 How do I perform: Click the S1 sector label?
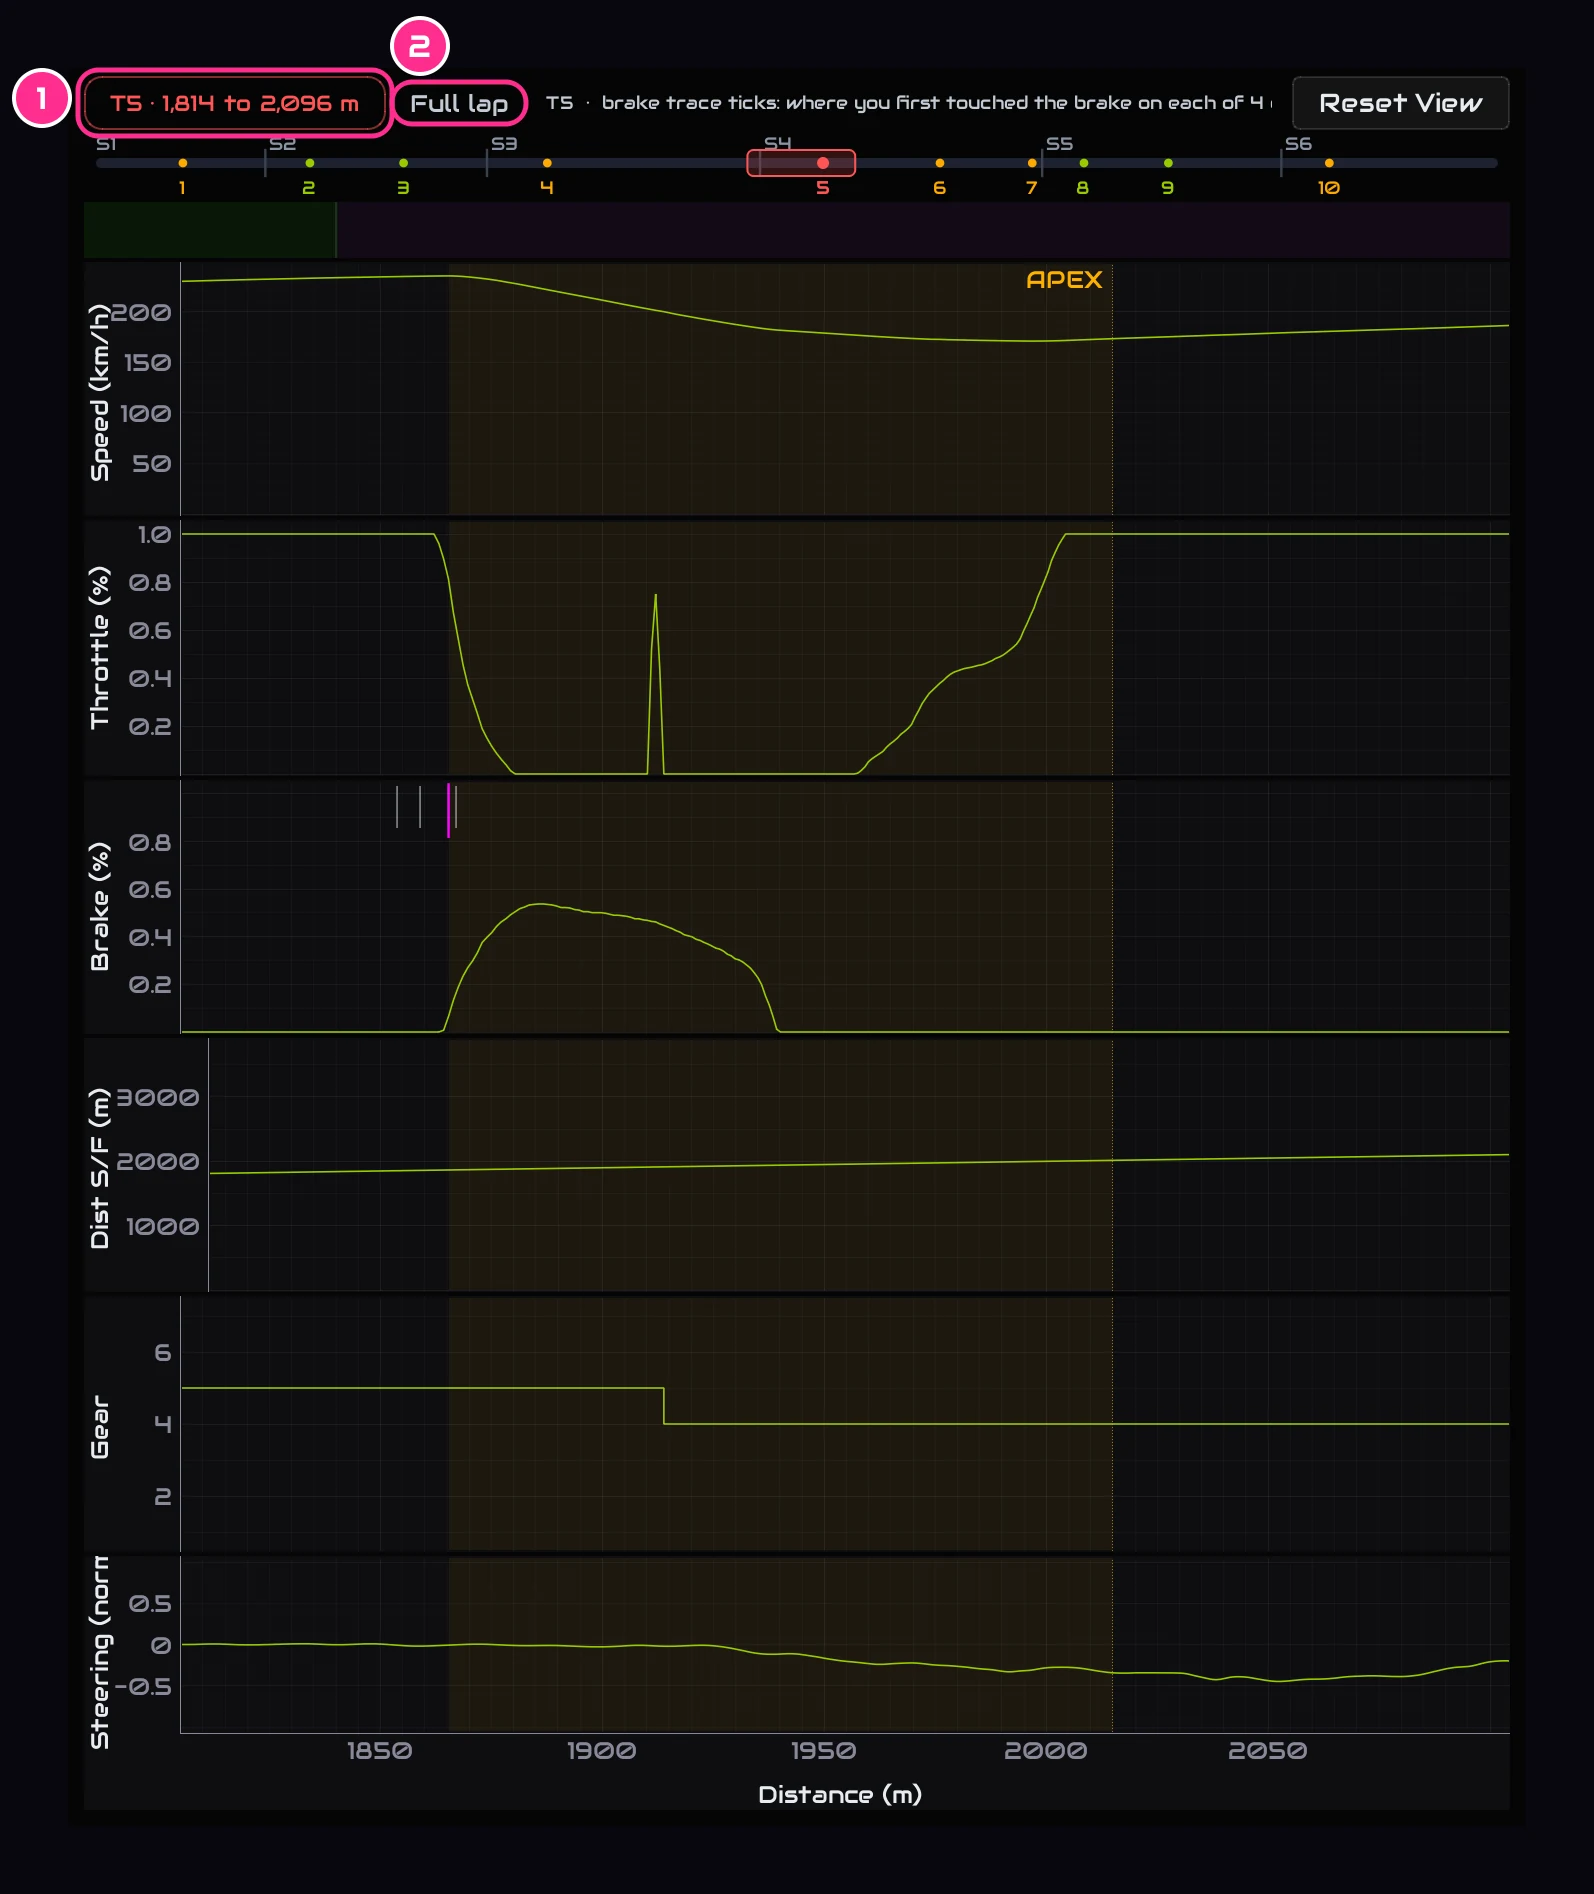106,144
